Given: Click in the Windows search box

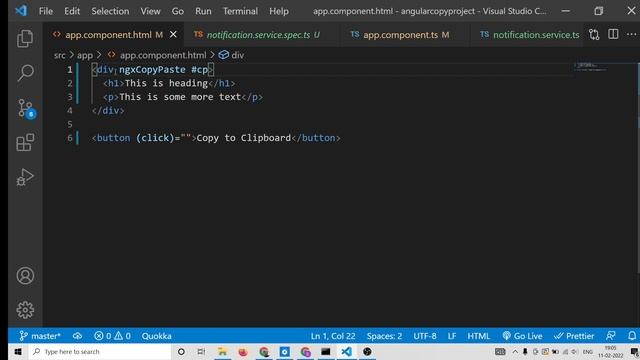Looking at the screenshot, I should (x=100, y=351).
